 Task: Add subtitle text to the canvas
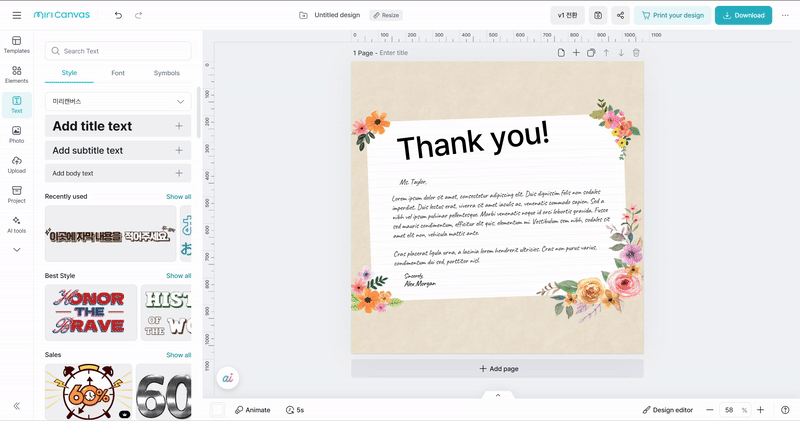118,151
